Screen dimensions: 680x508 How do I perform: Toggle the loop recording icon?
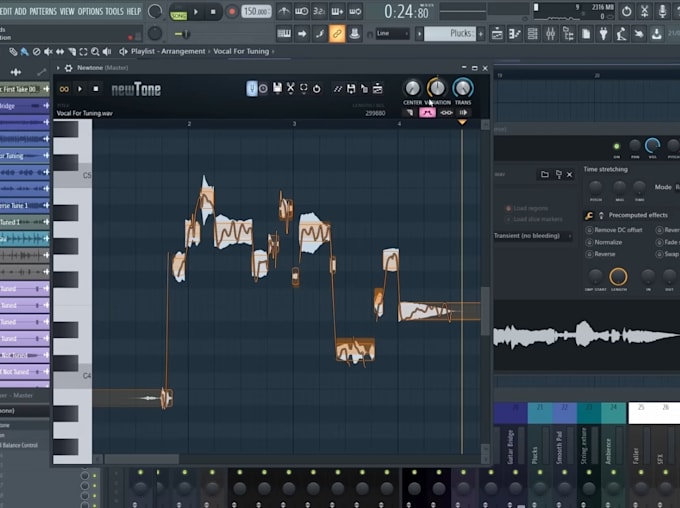pyautogui.click(x=355, y=12)
